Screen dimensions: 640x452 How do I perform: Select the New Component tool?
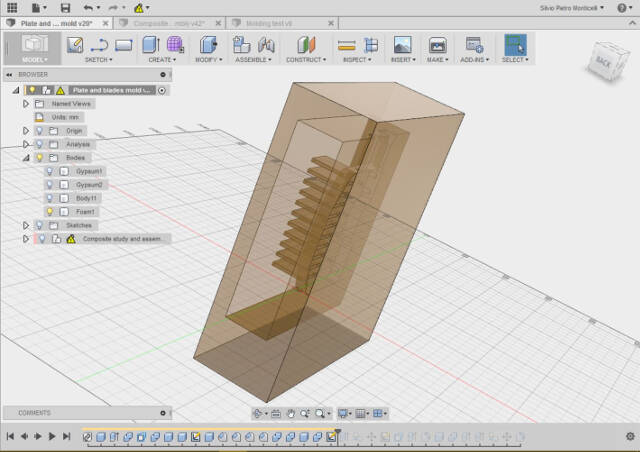click(241, 45)
